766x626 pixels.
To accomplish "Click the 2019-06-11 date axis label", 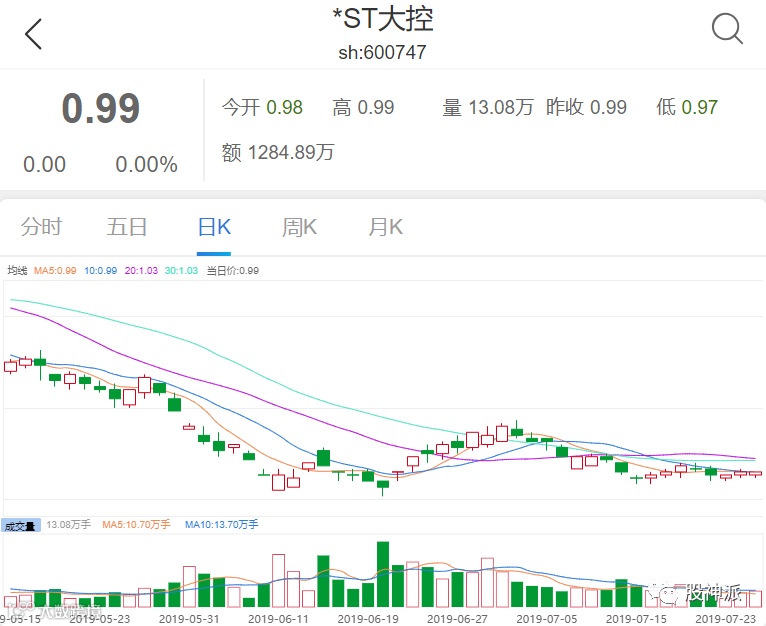I will click(x=278, y=619).
